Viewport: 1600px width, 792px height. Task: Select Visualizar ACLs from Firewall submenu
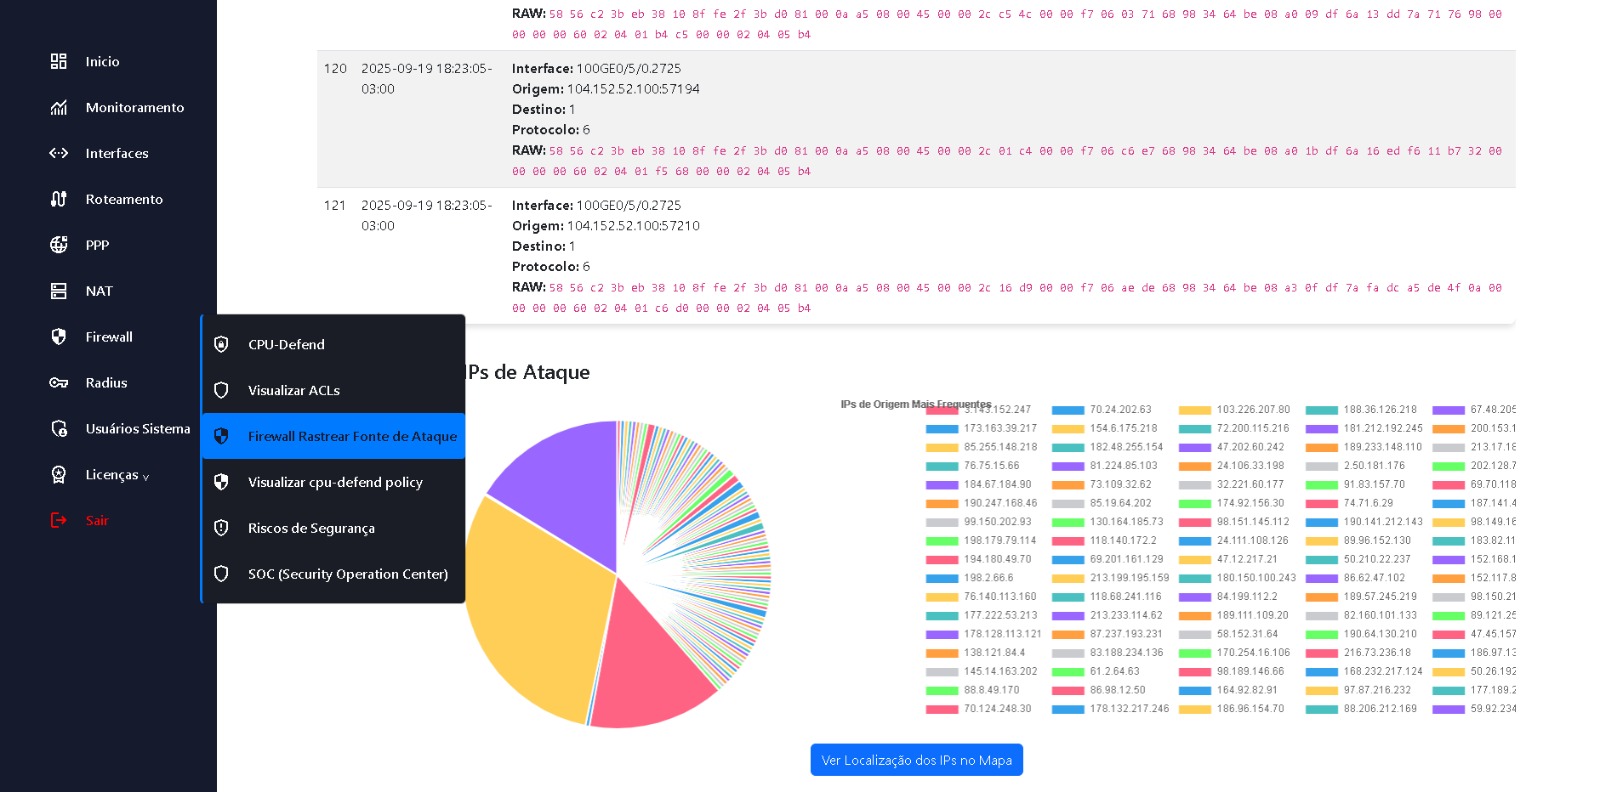293,391
